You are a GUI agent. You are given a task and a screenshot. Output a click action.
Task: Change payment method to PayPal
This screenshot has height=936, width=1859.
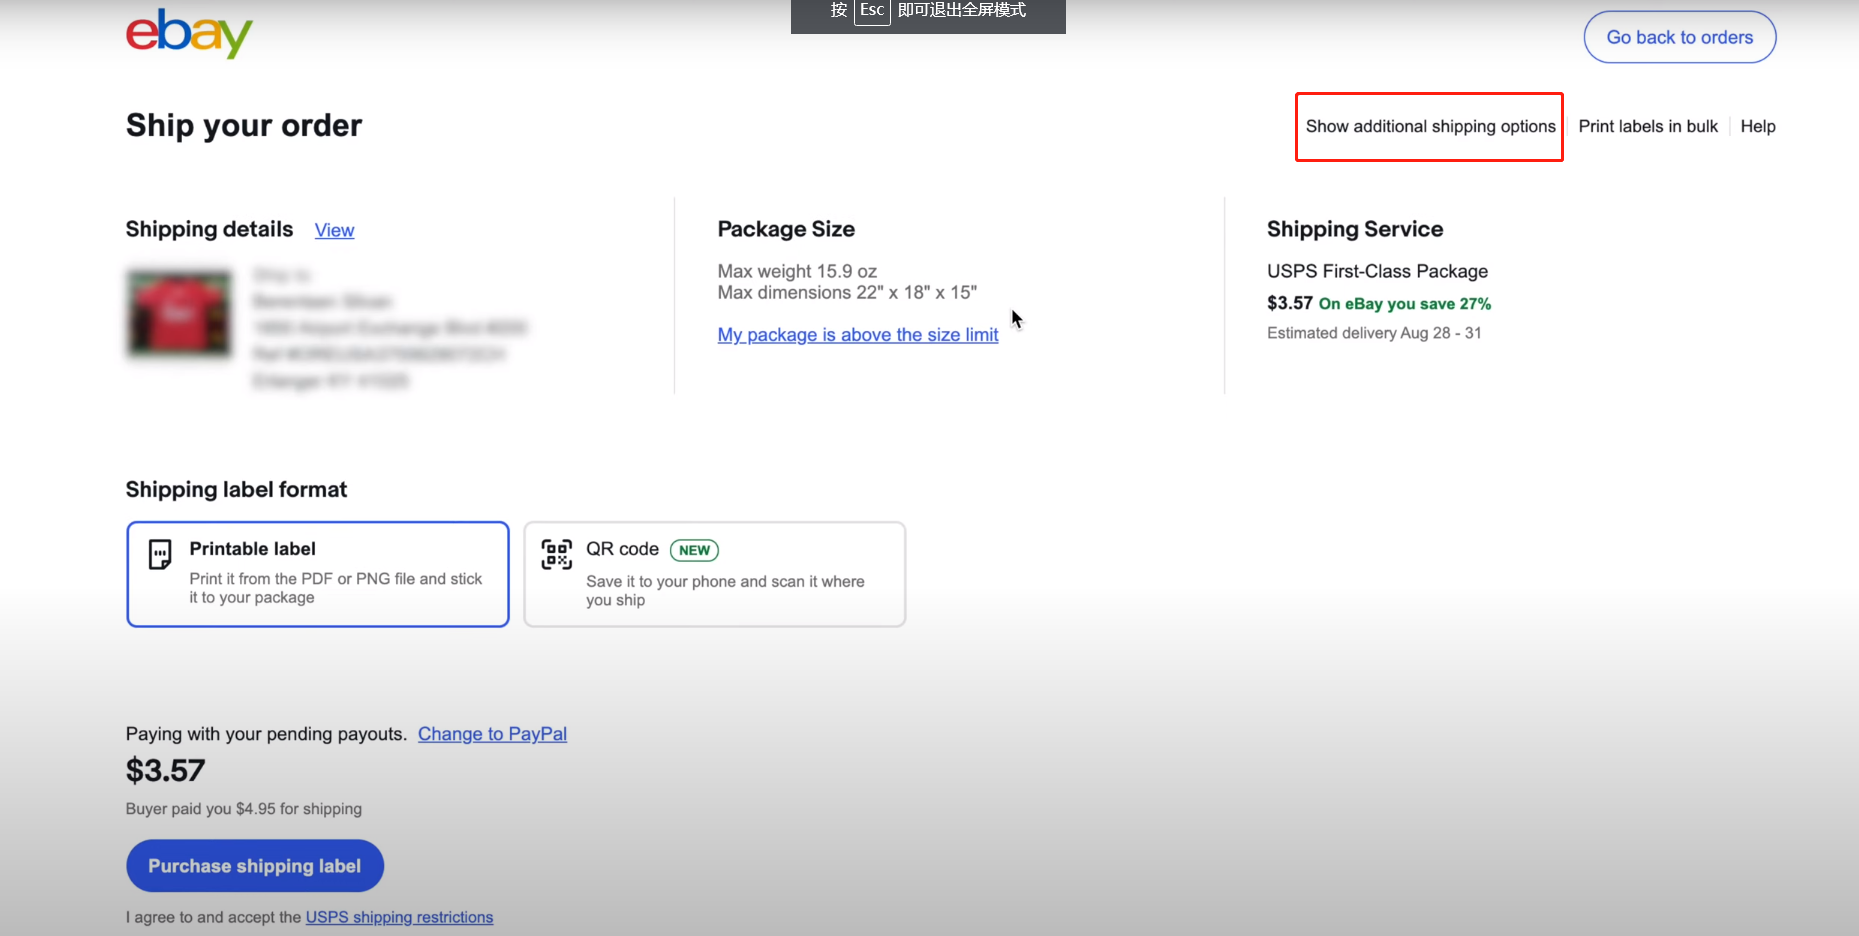(492, 734)
